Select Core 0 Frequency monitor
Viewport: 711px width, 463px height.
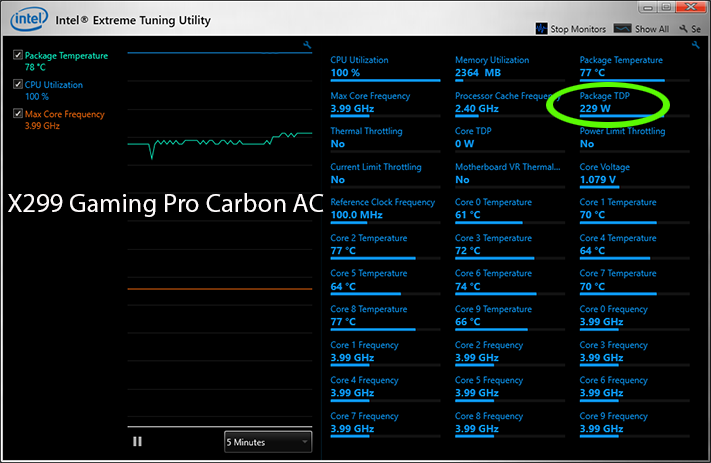(634, 316)
